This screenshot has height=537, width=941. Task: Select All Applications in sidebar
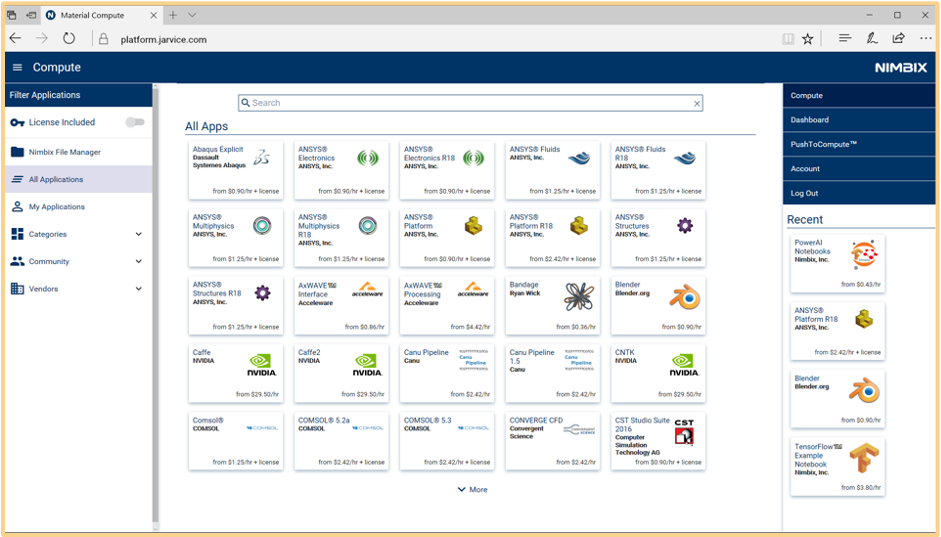click(x=79, y=179)
